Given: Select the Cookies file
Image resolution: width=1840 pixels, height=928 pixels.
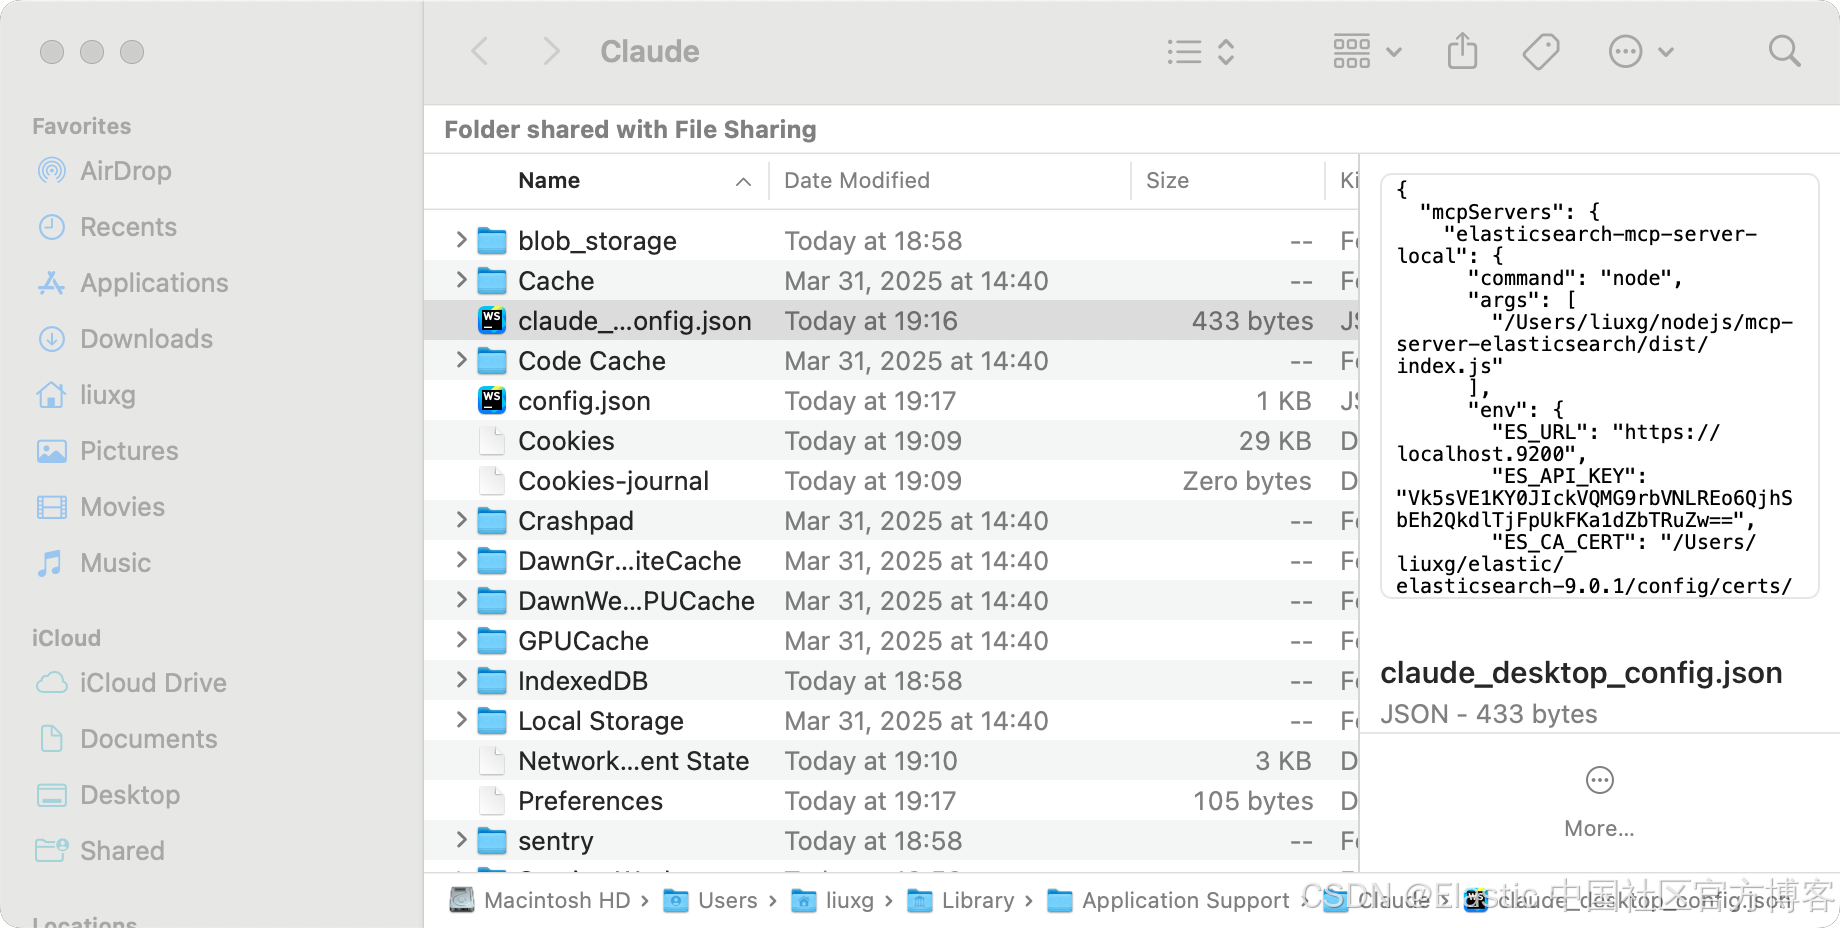Looking at the screenshot, I should (566, 441).
